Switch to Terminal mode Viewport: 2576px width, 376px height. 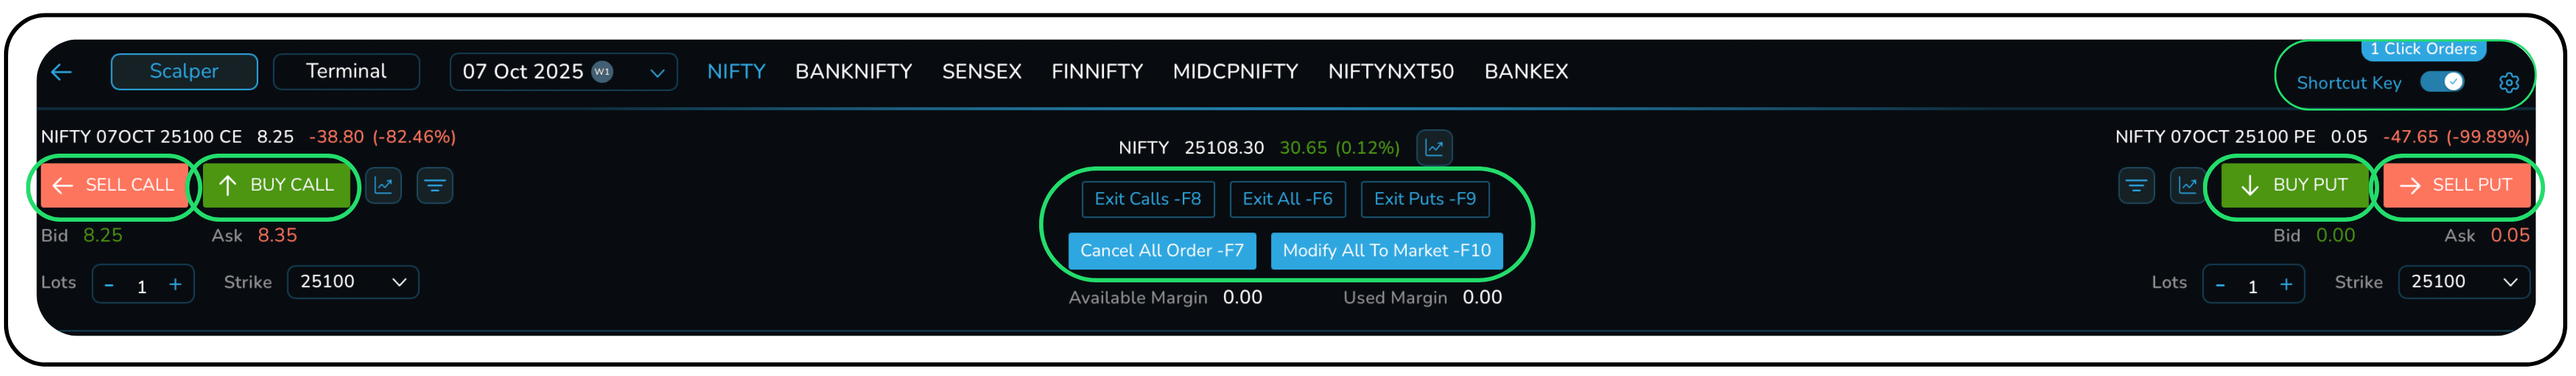pyautogui.click(x=346, y=72)
